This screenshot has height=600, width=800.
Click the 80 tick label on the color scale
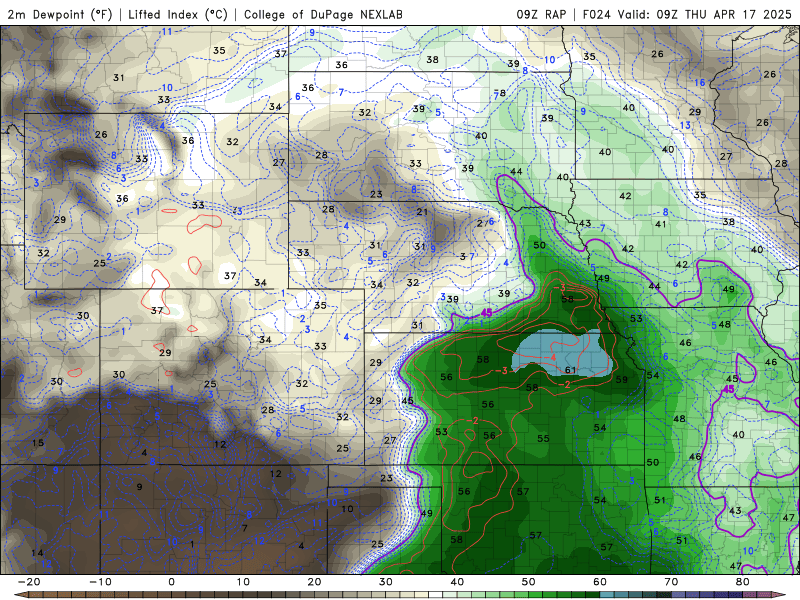743,582
